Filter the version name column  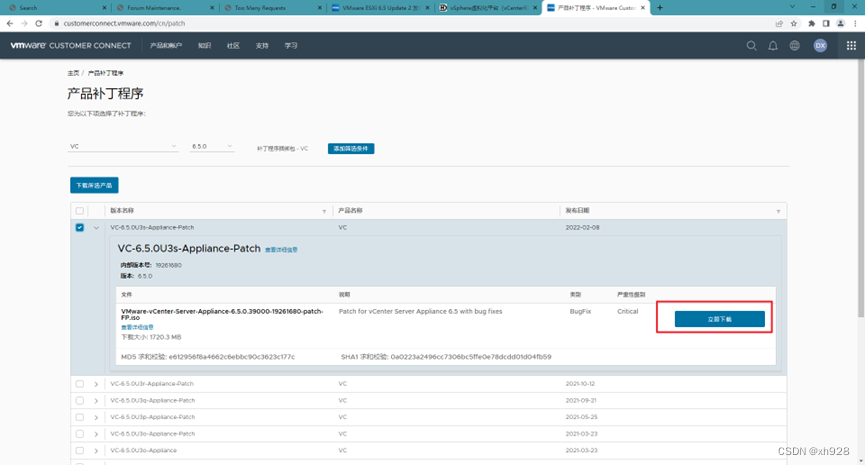[324, 211]
